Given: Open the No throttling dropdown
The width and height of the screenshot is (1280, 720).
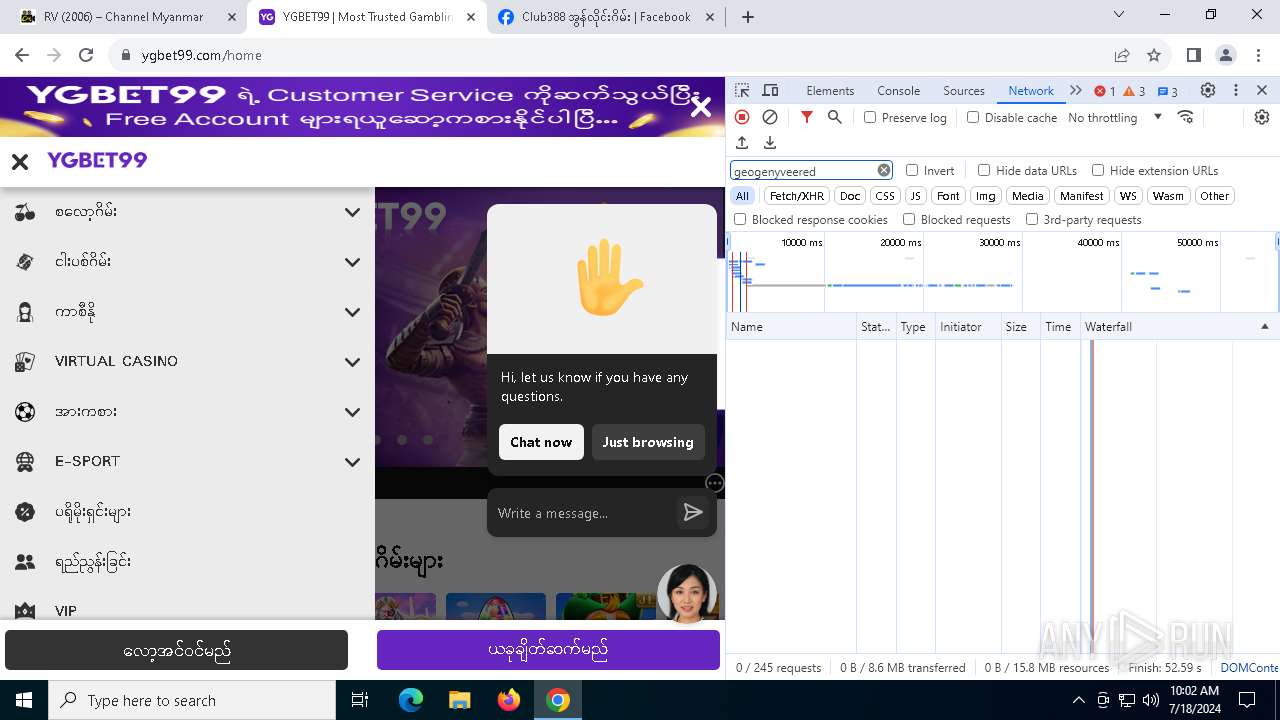Looking at the screenshot, I should [x=1115, y=117].
